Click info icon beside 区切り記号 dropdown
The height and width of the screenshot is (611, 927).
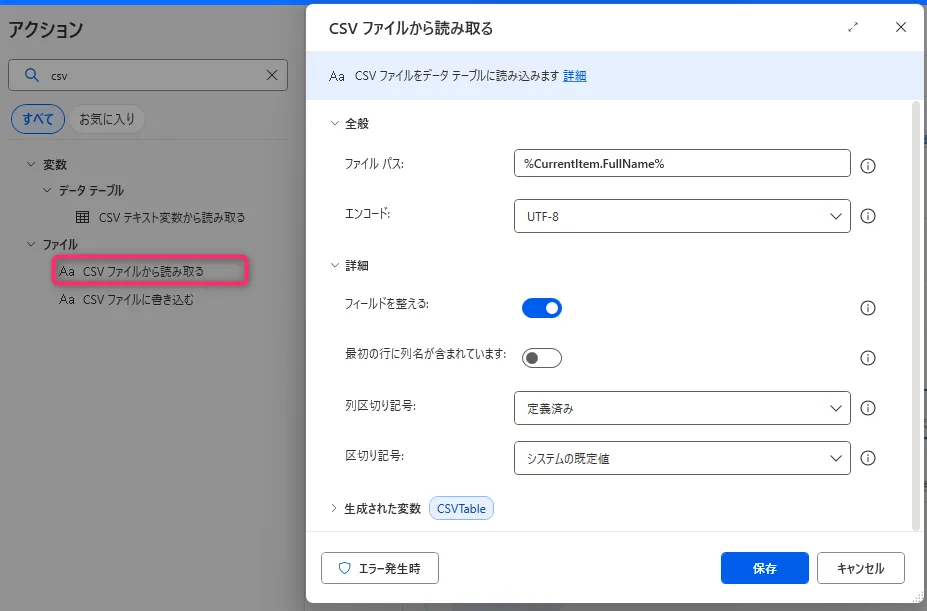pyautogui.click(x=868, y=458)
